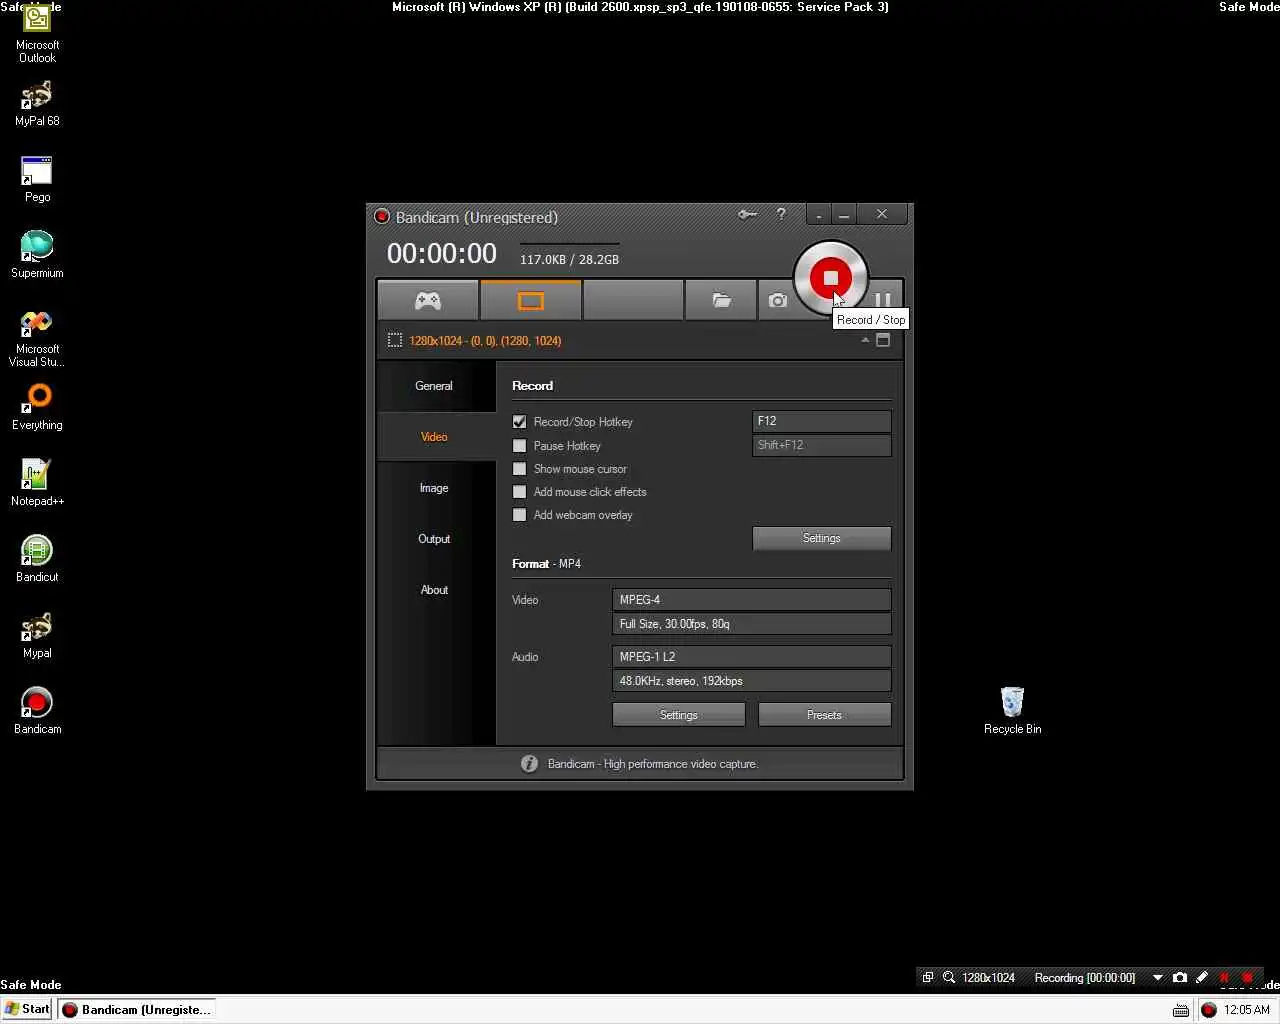Image resolution: width=1280 pixels, height=1024 pixels.
Task: Open the Supermium desktop icon
Action: (37, 255)
